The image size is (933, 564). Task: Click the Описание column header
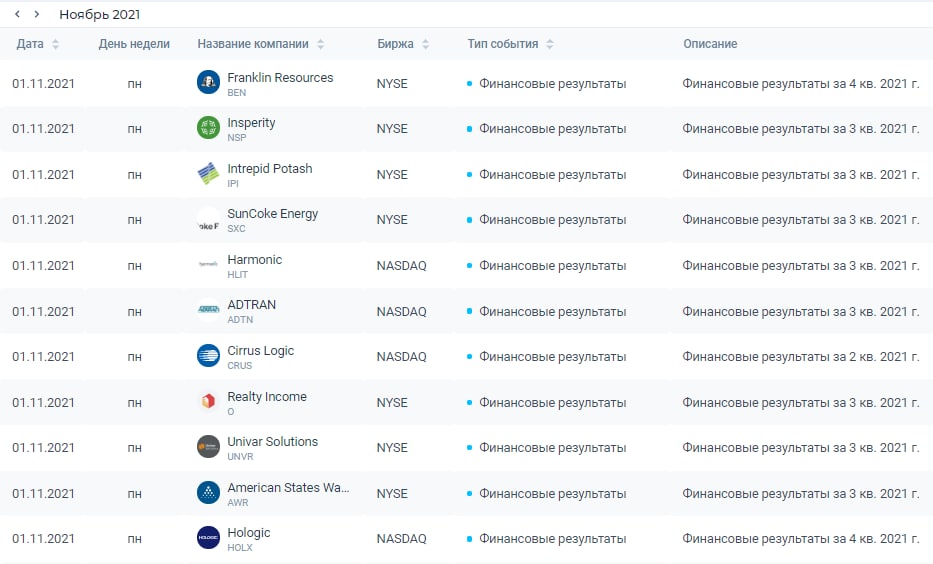click(x=710, y=44)
